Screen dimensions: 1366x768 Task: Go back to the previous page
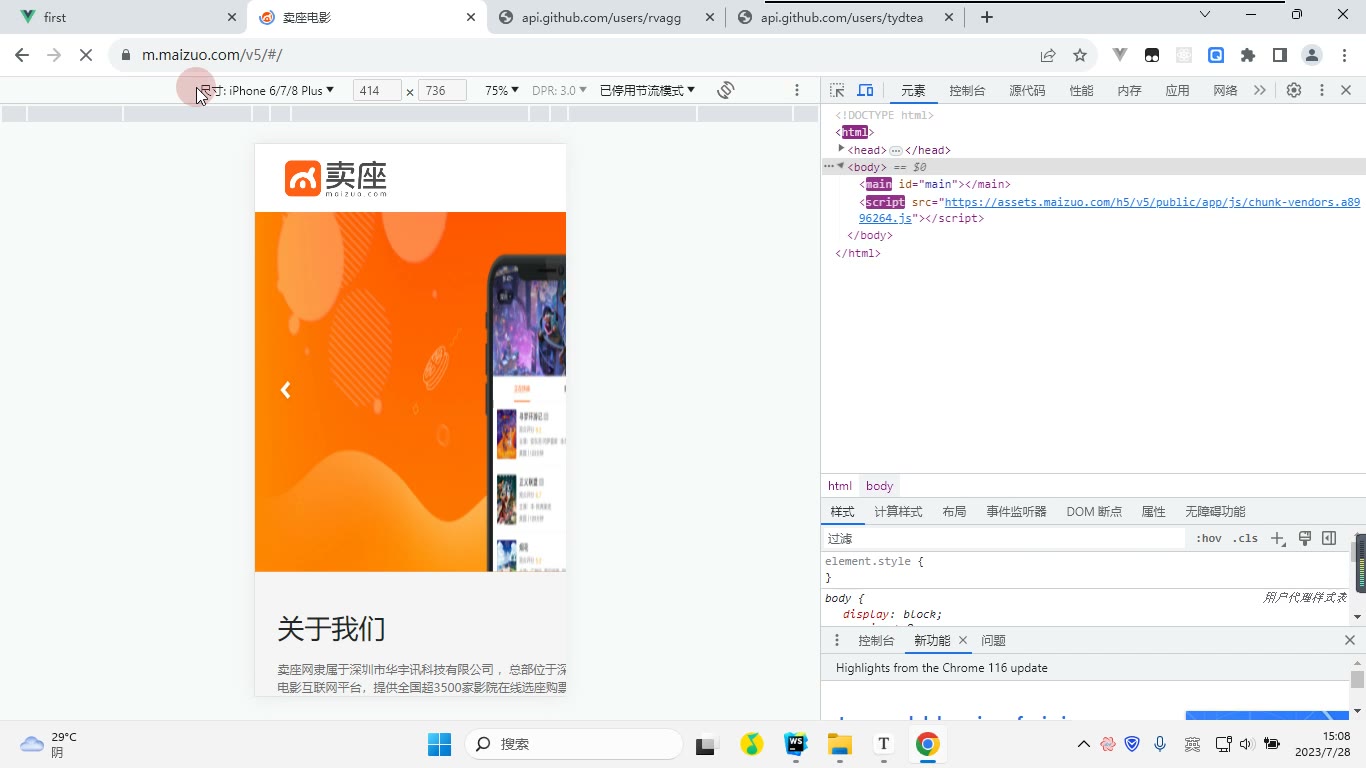click(22, 55)
